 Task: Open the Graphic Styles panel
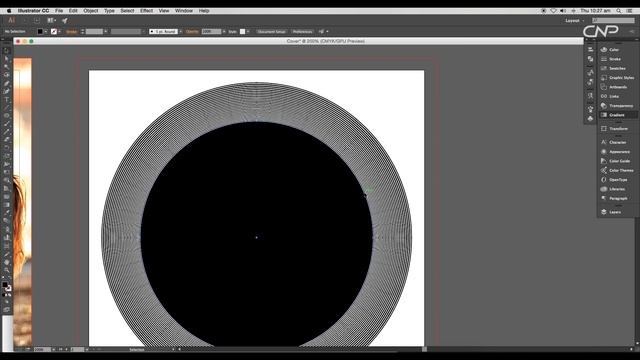[617, 78]
